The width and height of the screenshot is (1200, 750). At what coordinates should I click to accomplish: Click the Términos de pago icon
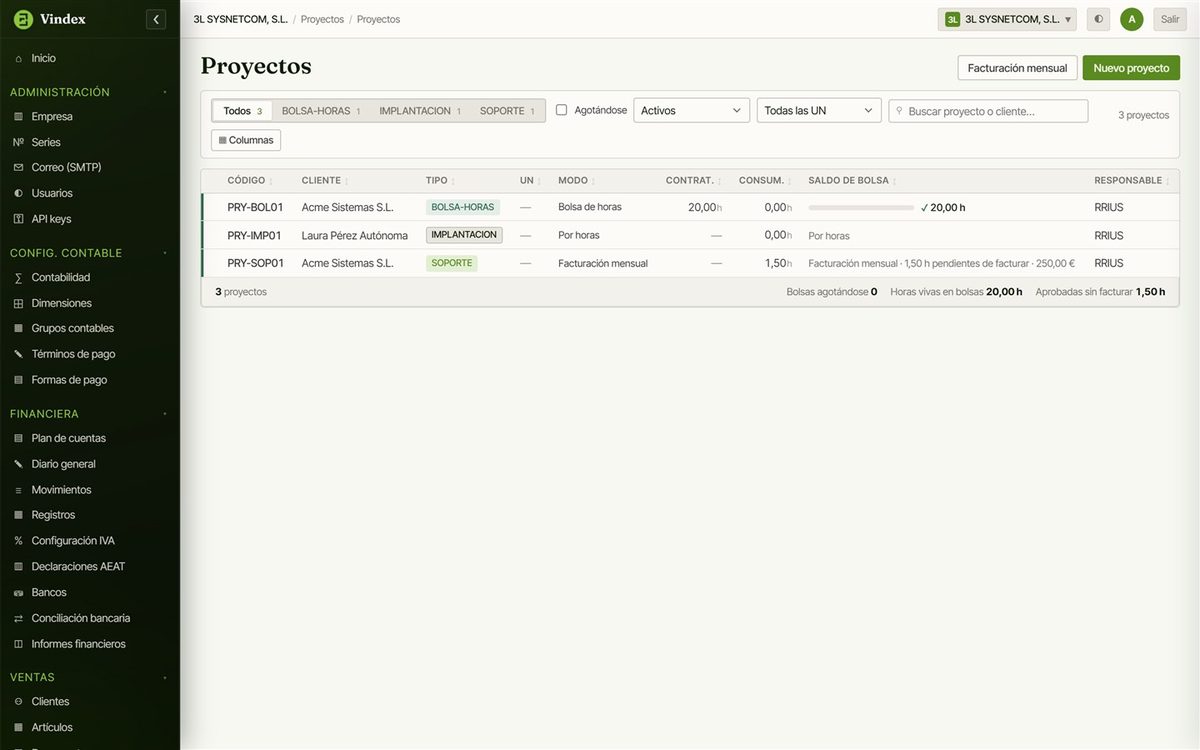point(18,354)
